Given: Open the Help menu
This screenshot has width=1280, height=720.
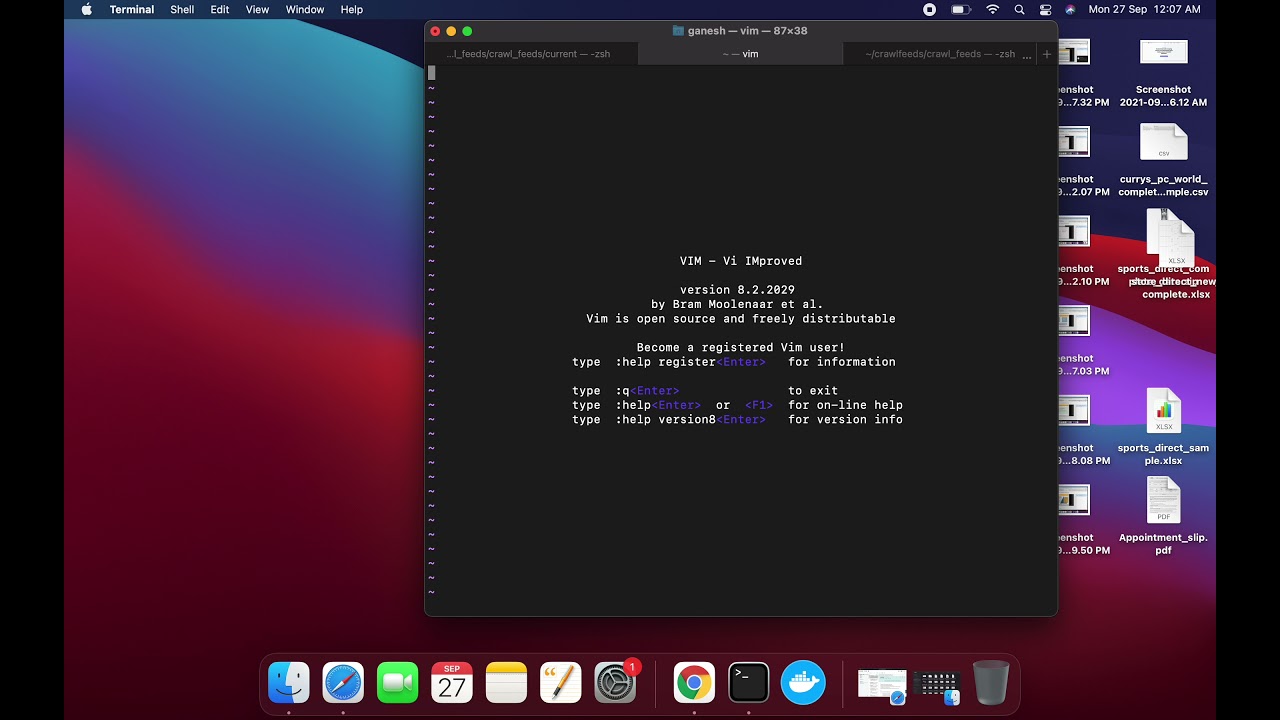Looking at the screenshot, I should [x=352, y=9].
